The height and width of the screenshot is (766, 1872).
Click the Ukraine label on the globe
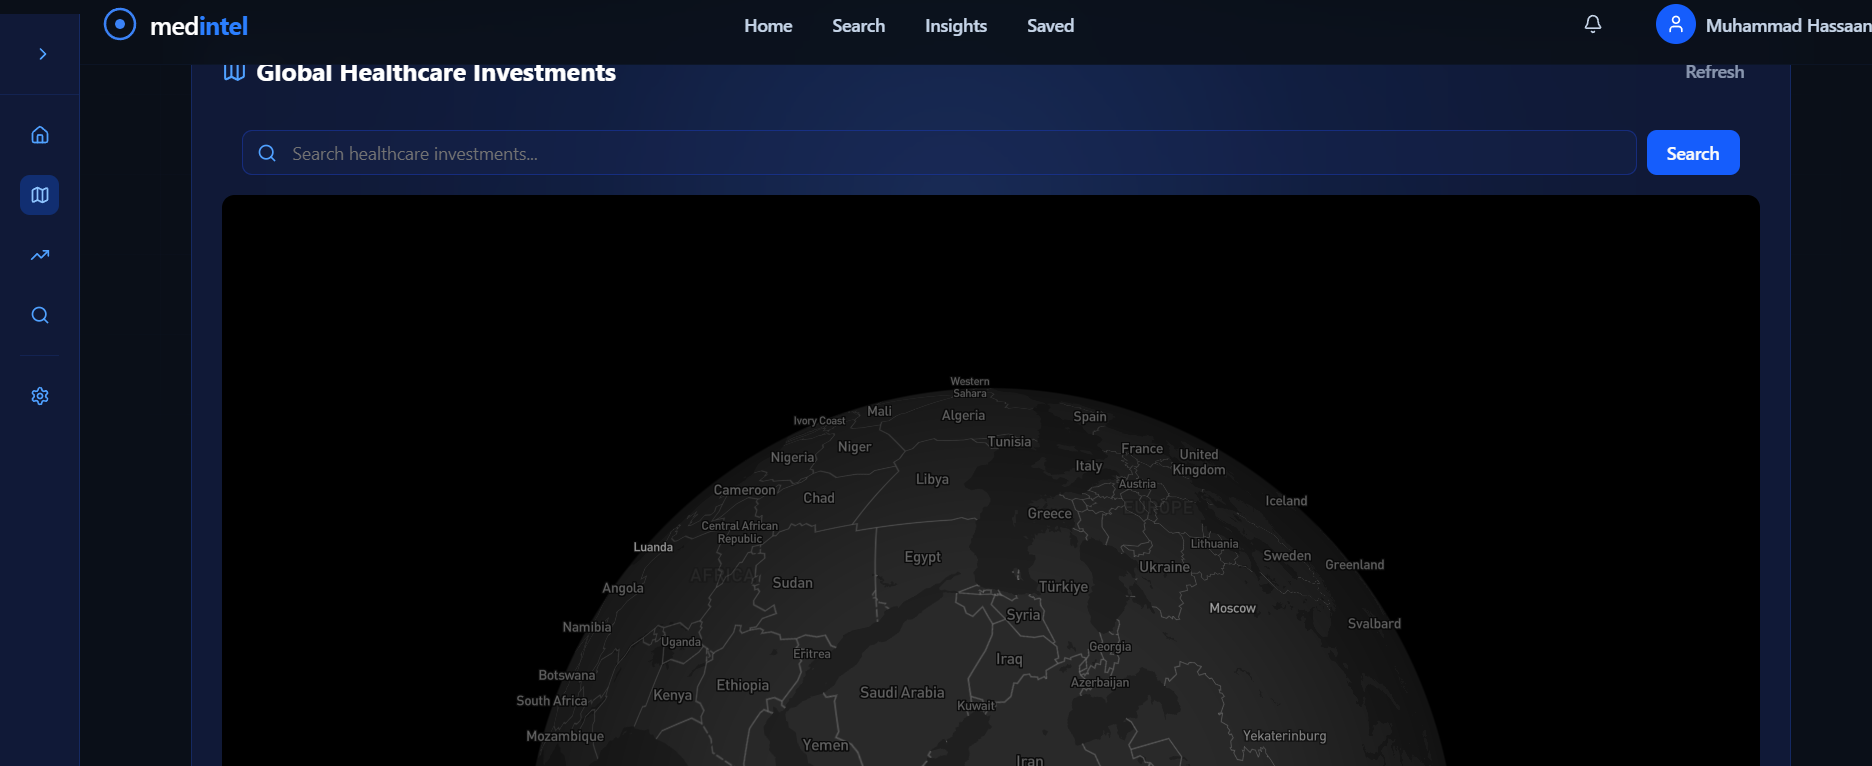coord(1165,567)
